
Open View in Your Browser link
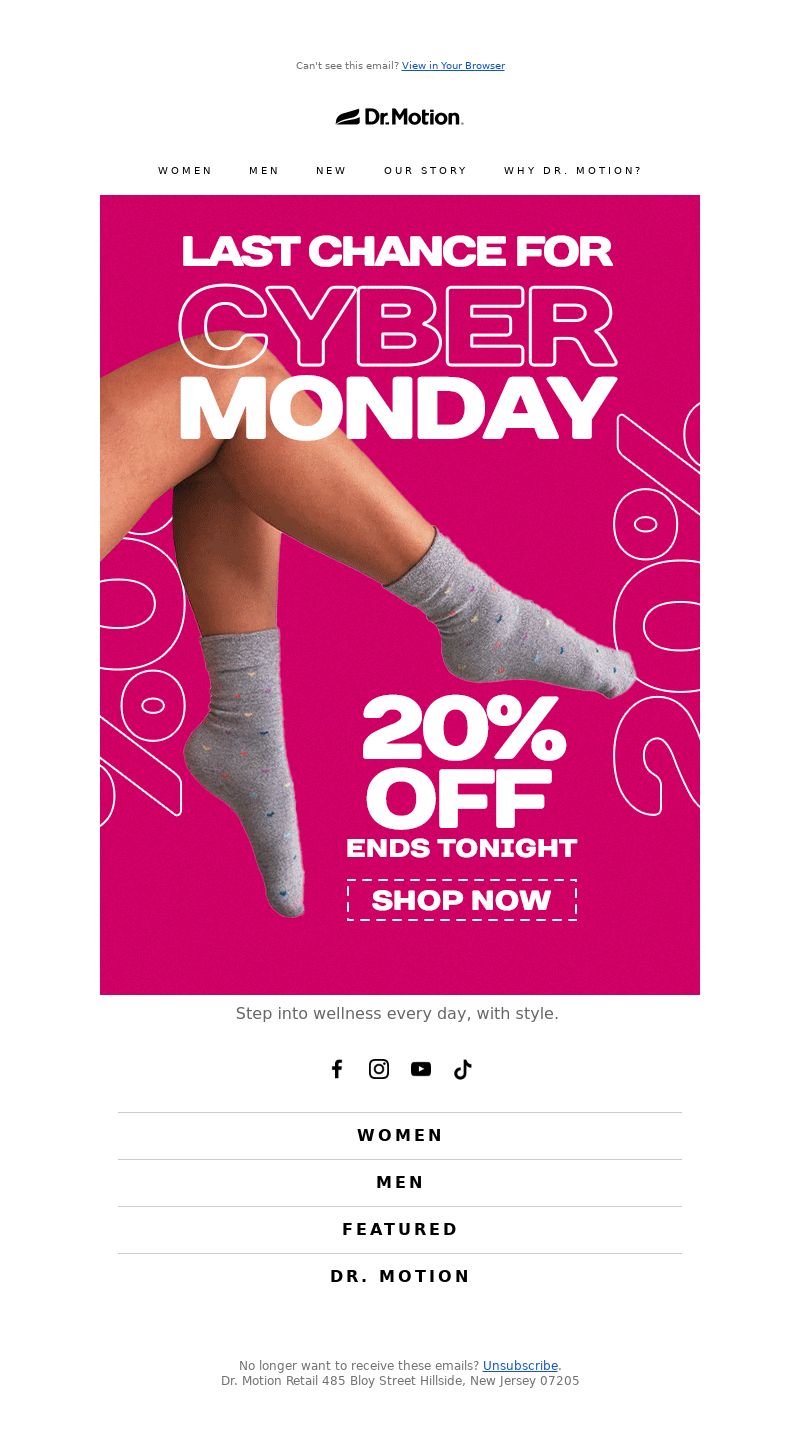pos(453,66)
